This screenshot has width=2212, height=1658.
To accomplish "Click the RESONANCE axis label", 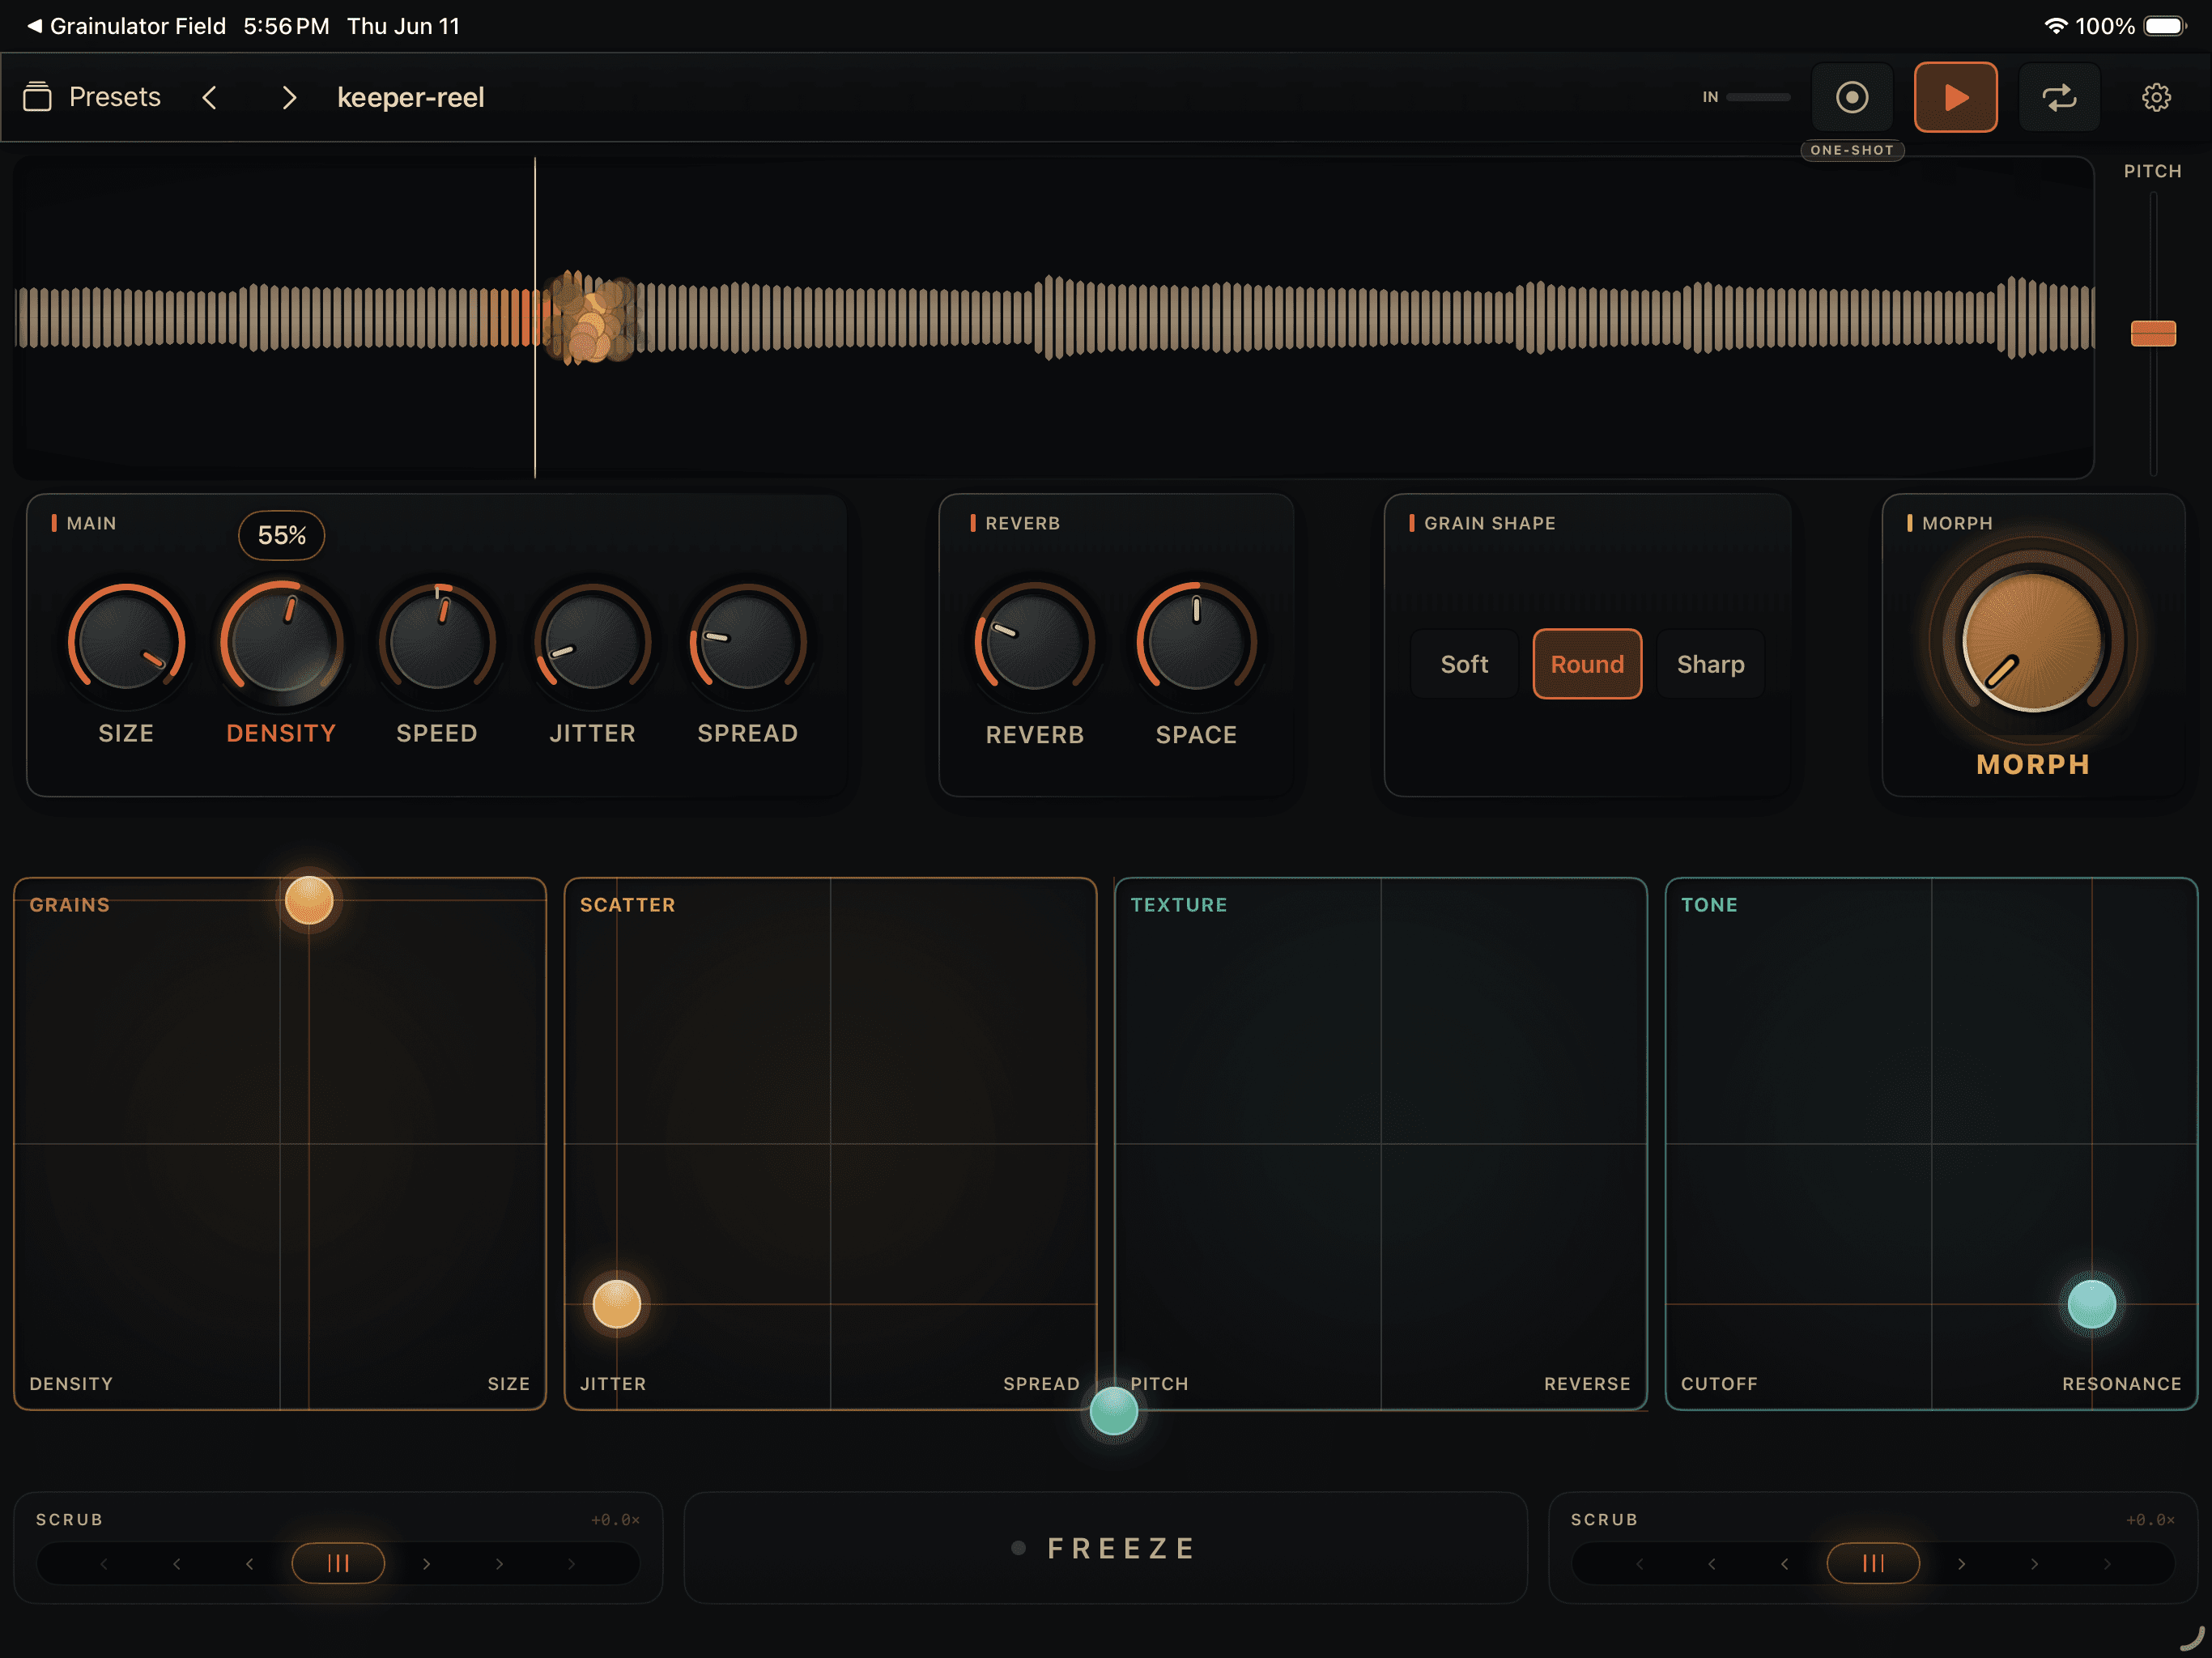I will (x=2121, y=1384).
